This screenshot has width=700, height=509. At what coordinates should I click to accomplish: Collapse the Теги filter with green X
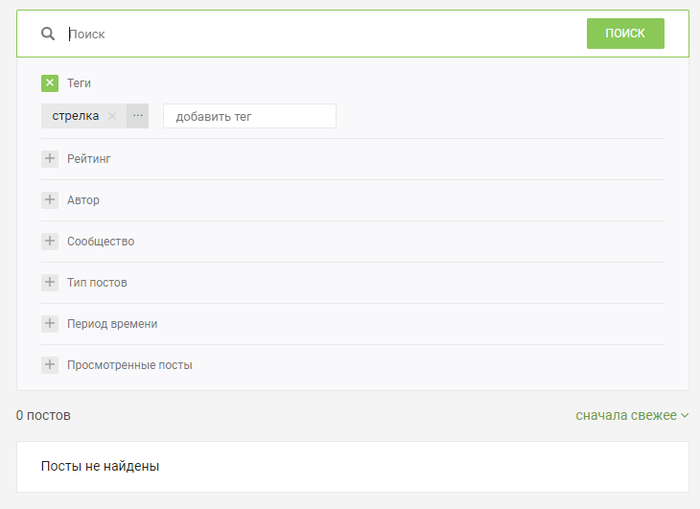50,83
